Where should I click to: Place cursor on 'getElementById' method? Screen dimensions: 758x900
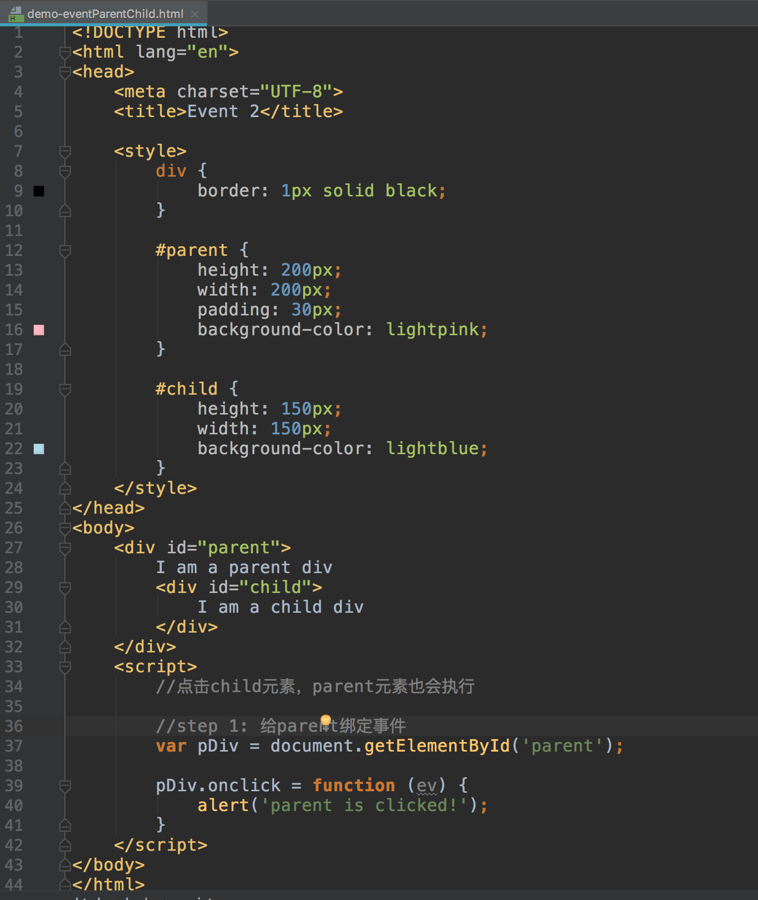pos(437,746)
